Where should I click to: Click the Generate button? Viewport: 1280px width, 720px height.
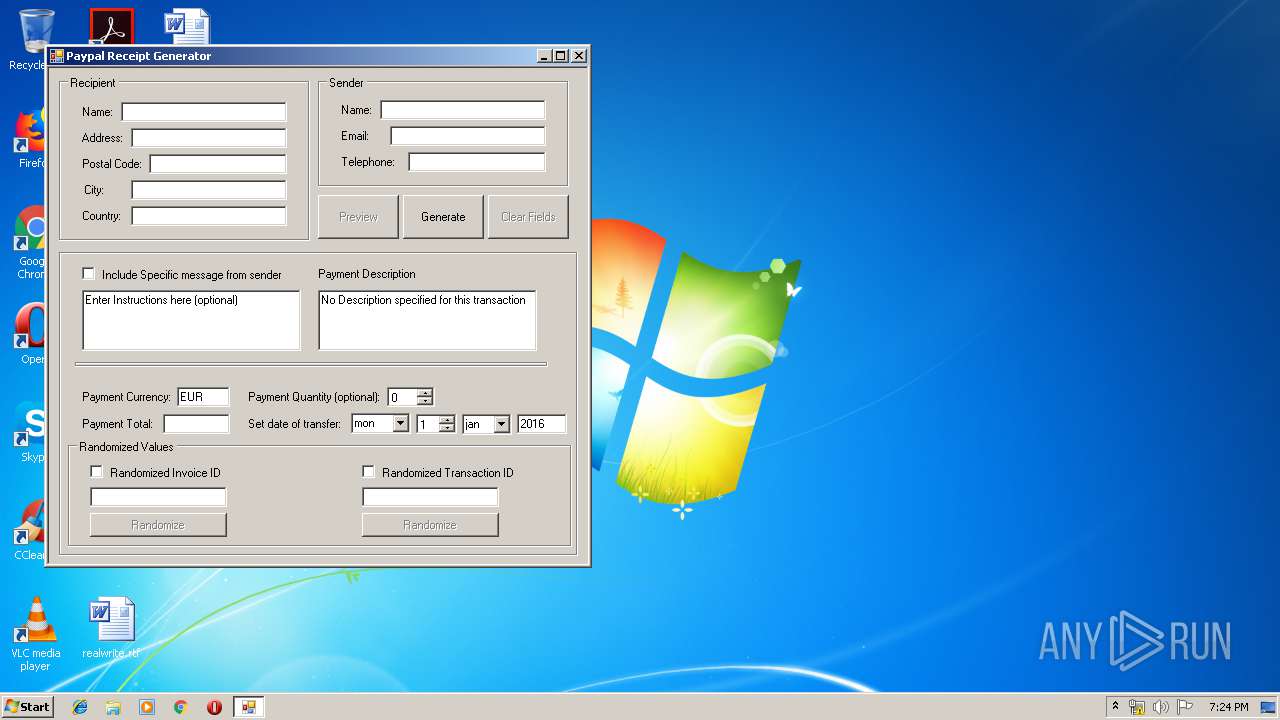point(443,216)
